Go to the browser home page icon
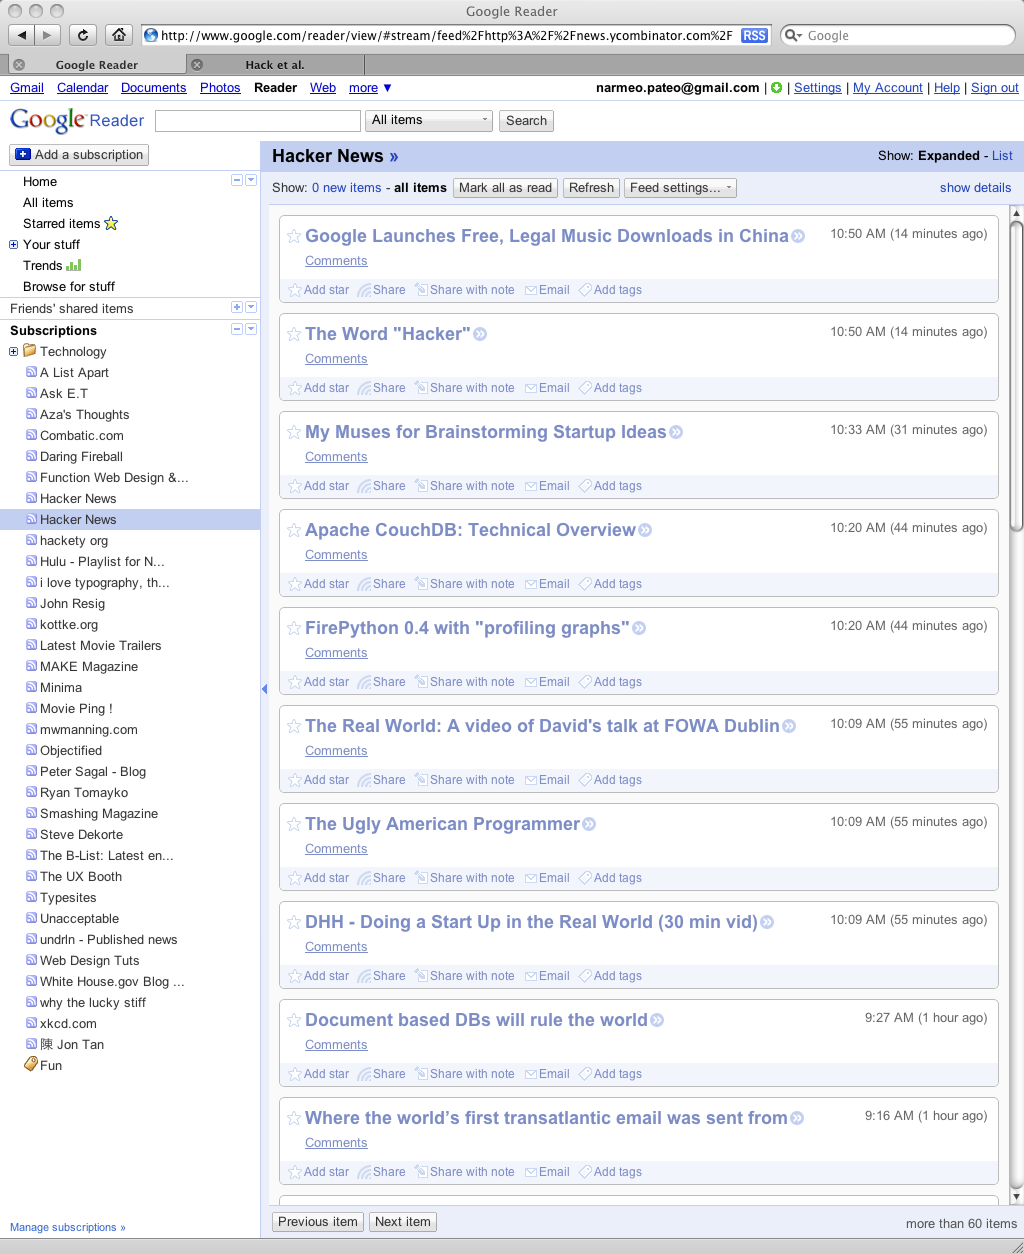Image resolution: width=1024 pixels, height=1254 pixels. (x=118, y=35)
